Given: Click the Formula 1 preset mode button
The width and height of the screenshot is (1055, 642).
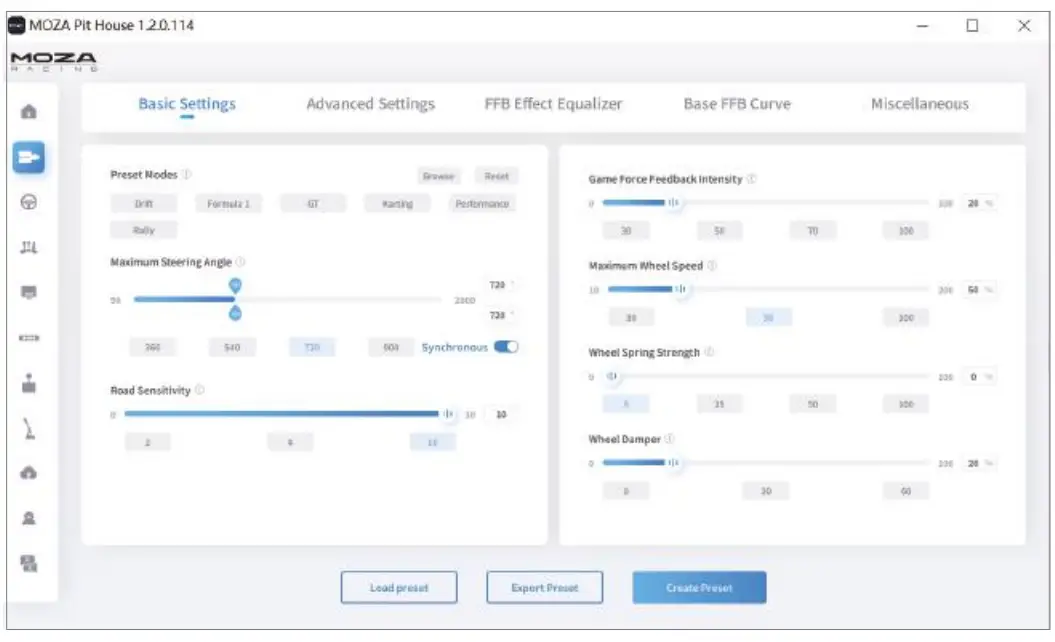Looking at the screenshot, I should (x=228, y=203).
